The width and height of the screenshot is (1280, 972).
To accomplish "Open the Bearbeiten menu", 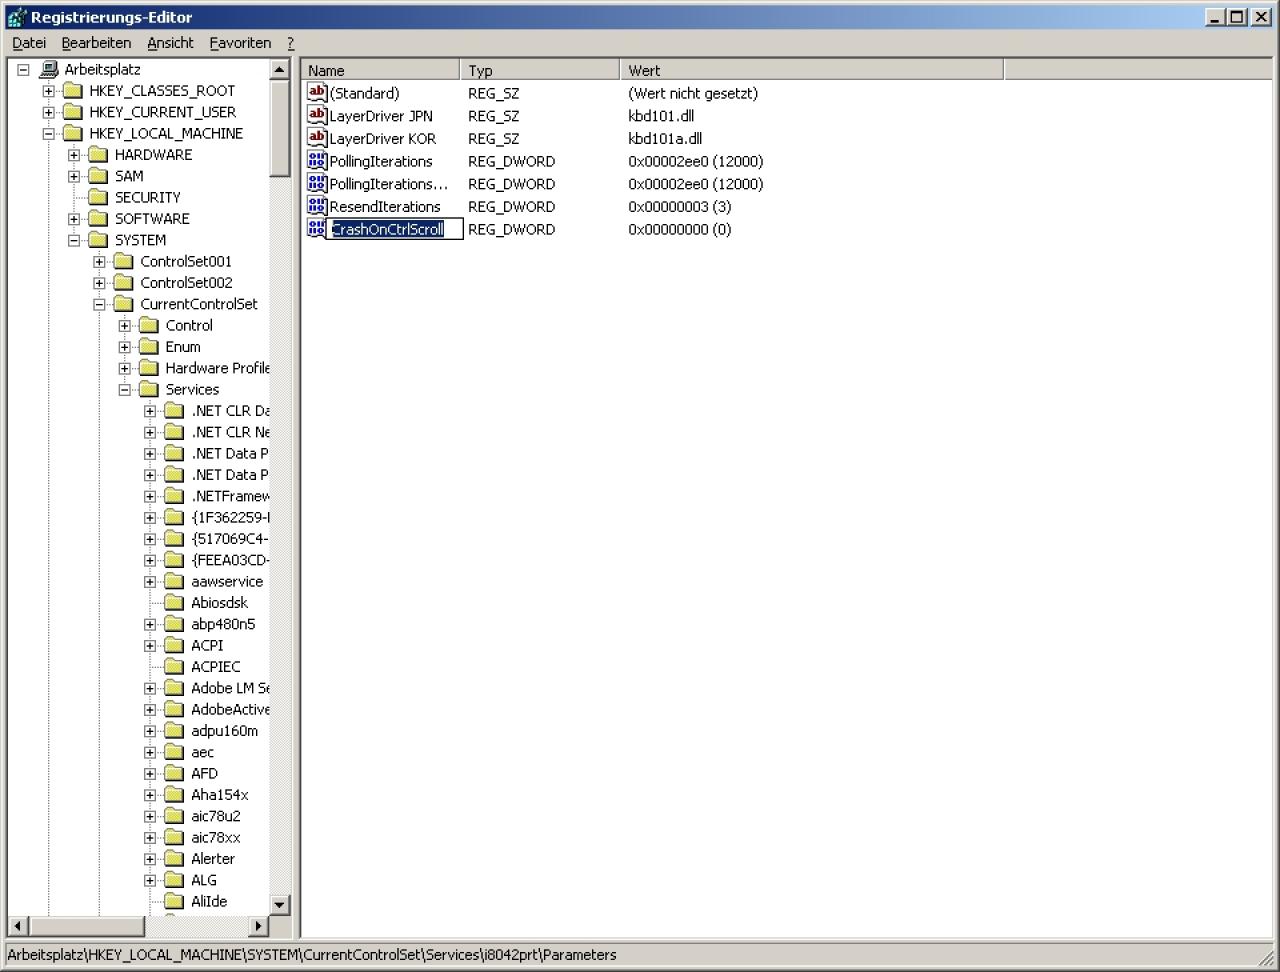I will coord(96,43).
